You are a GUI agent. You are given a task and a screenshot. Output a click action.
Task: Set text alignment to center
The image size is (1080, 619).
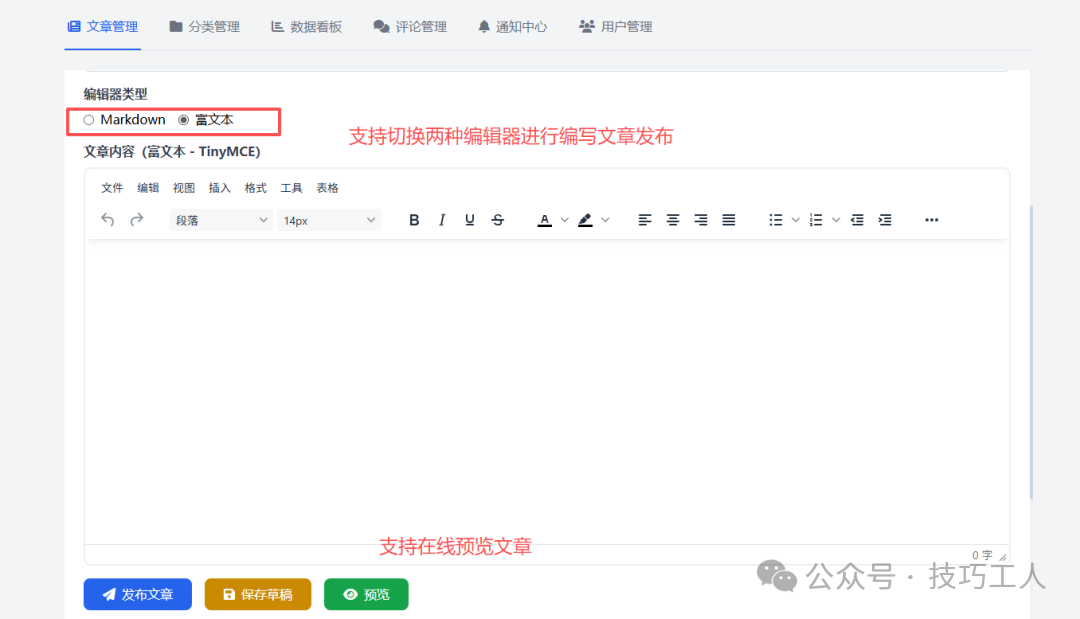(x=672, y=219)
